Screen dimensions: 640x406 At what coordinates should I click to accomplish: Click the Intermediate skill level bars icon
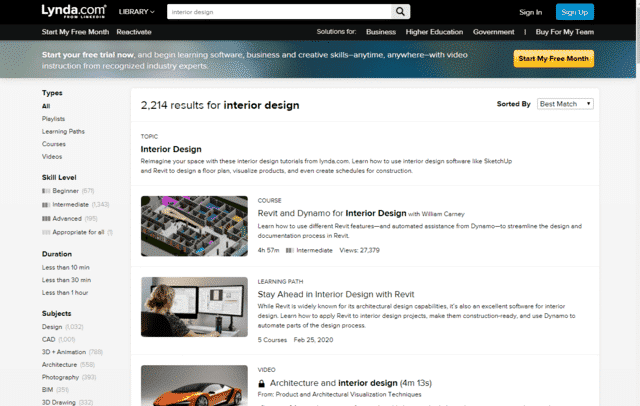coord(46,205)
